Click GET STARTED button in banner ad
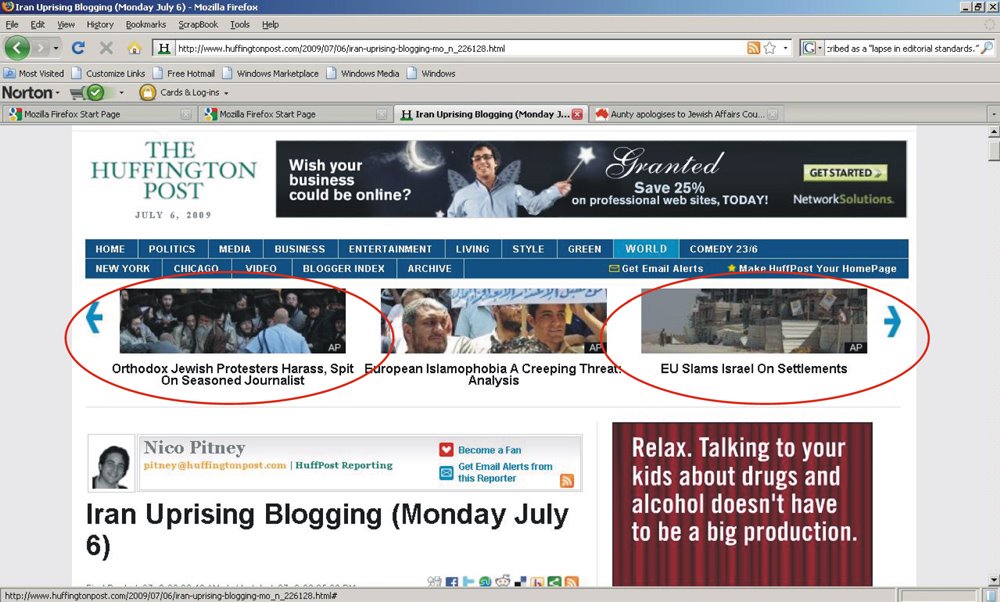The width and height of the screenshot is (1000, 602). [x=844, y=173]
